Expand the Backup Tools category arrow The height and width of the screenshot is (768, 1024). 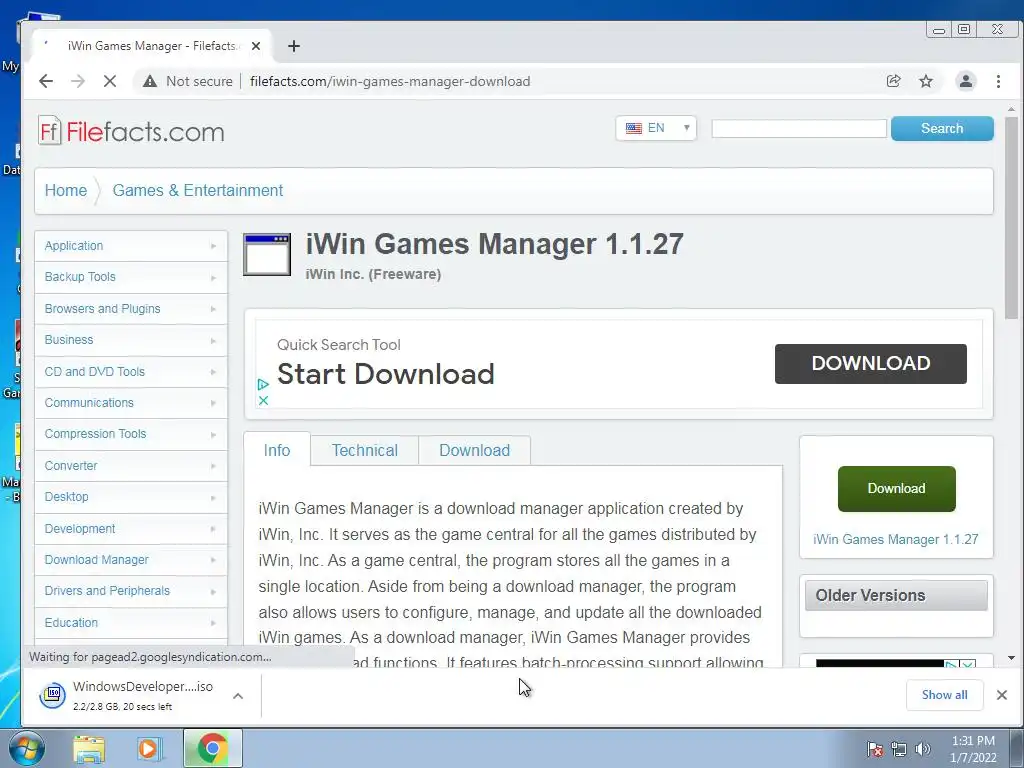tap(214, 278)
